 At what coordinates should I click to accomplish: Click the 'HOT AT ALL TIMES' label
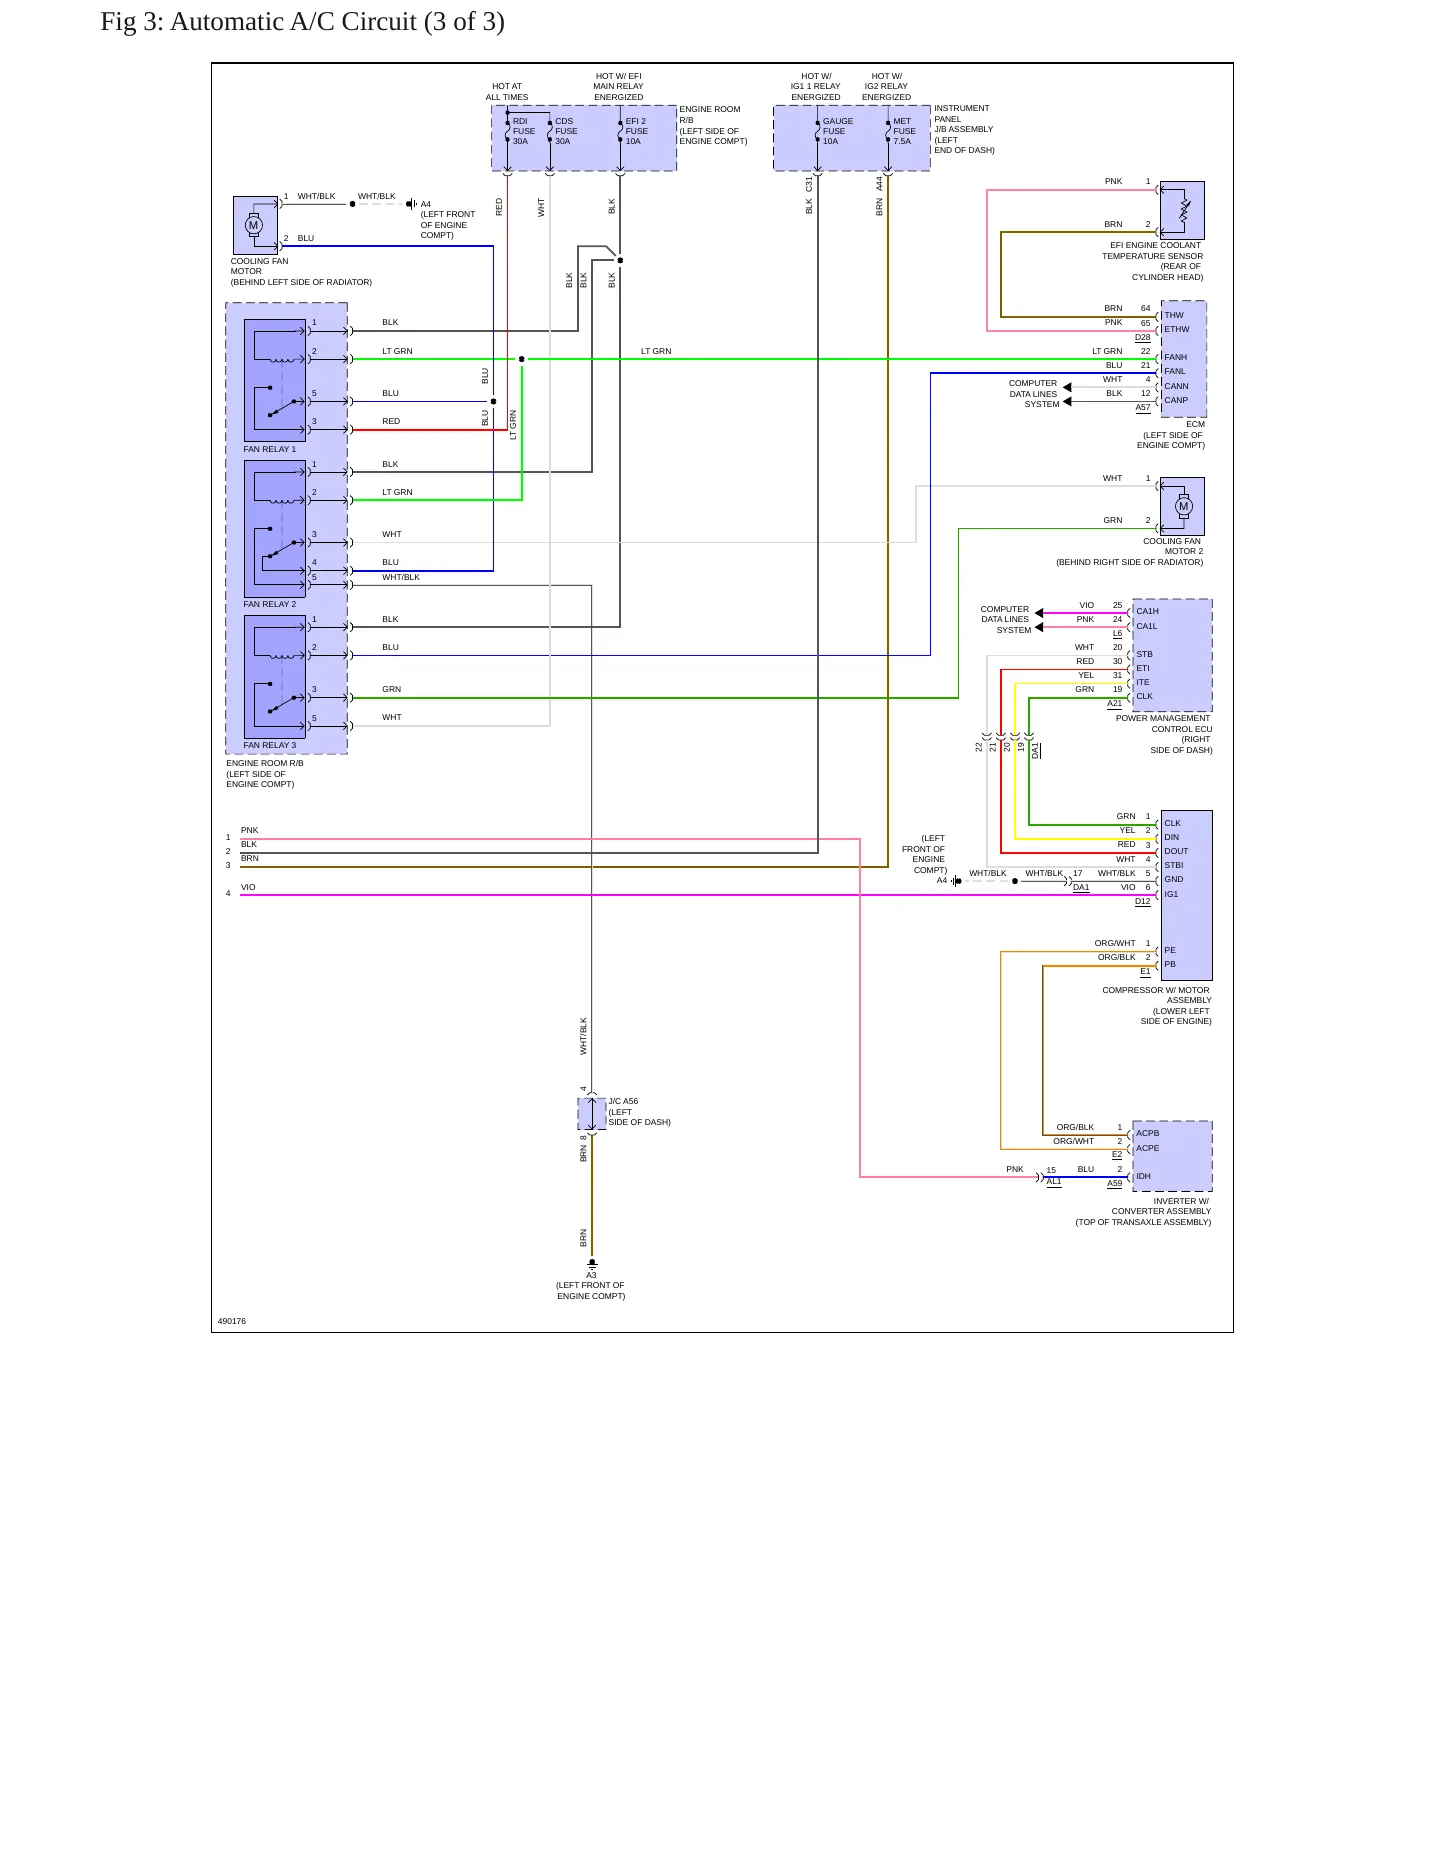tap(507, 92)
